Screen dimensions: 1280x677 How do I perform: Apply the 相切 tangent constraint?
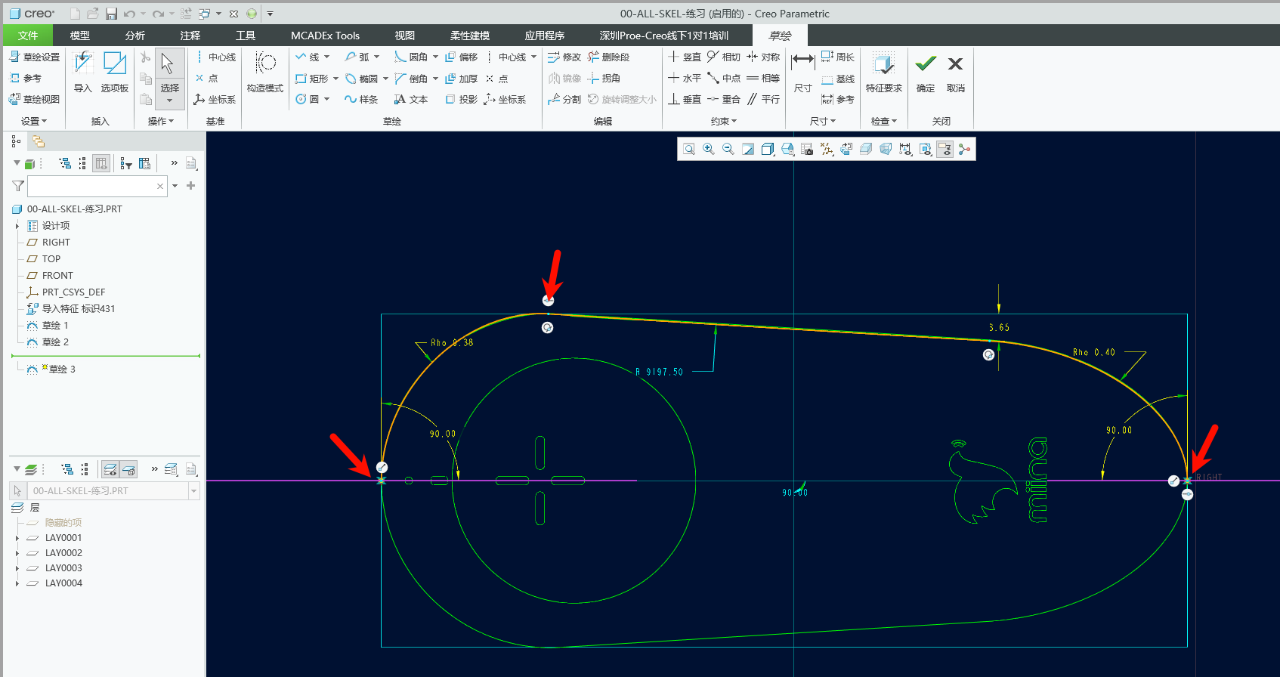coord(724,57)
